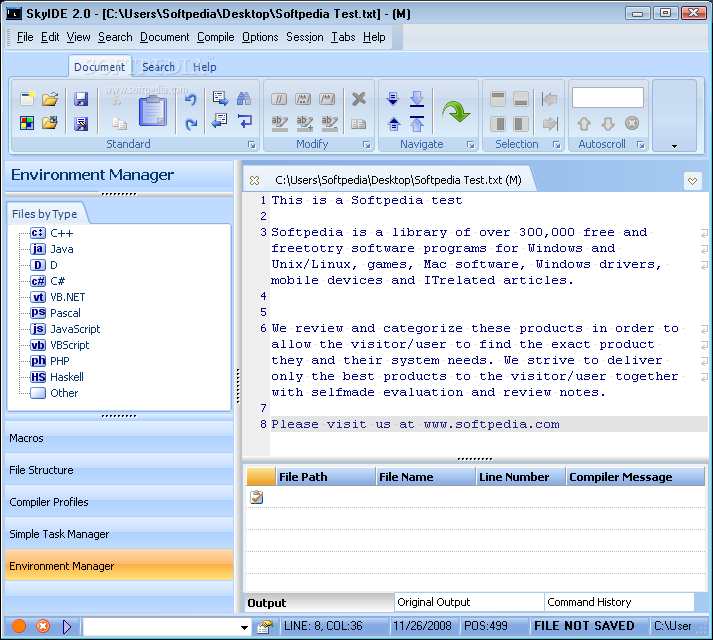Image resolution: width=713 pixels, height=640 pixels.
Task: Click the colored-squares grid icon in Standard group
Action: coord(27,123)
